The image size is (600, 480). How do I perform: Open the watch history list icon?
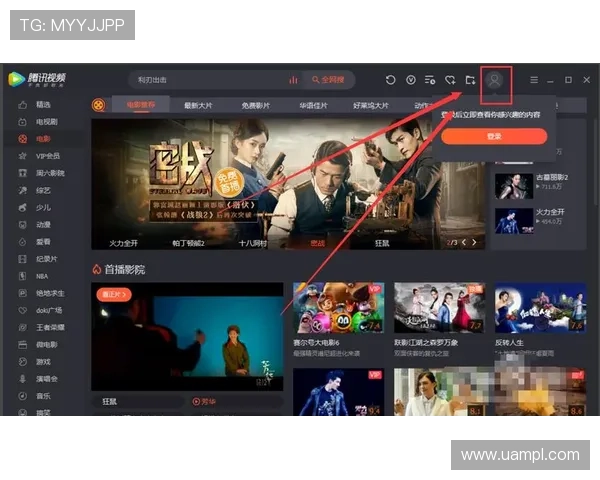pyautogui.click(x=430, y=80)
